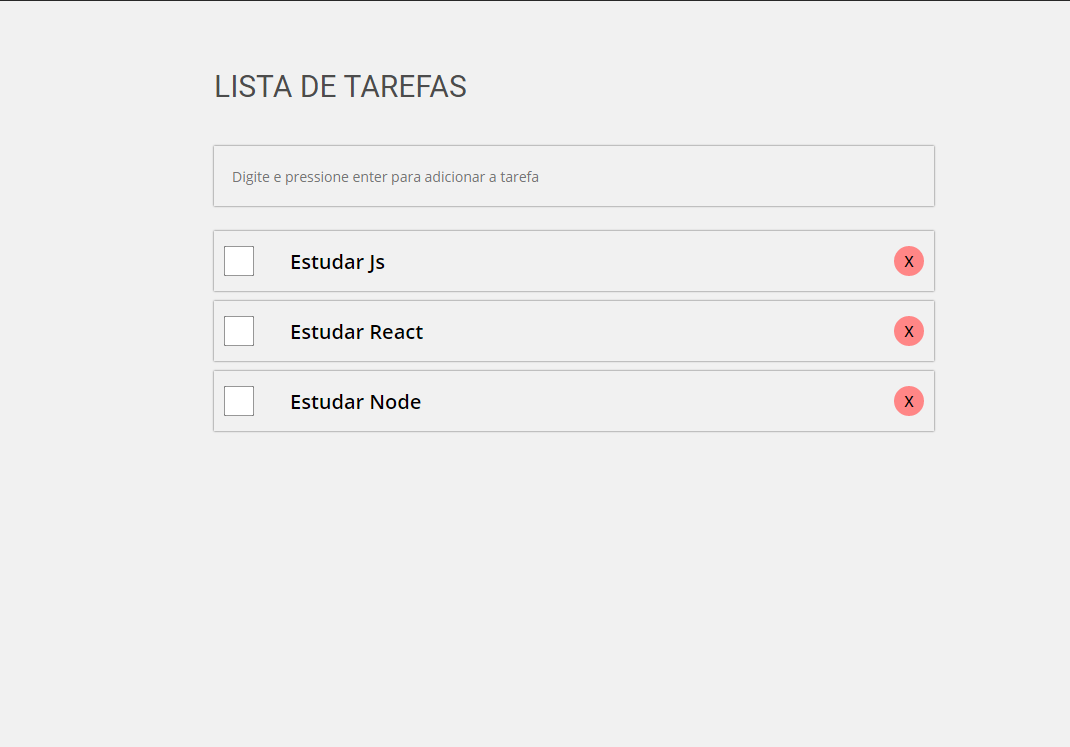Close out the Estudar Node item
The width and height of the screenshot is (1070, 747).
point(908,401)
